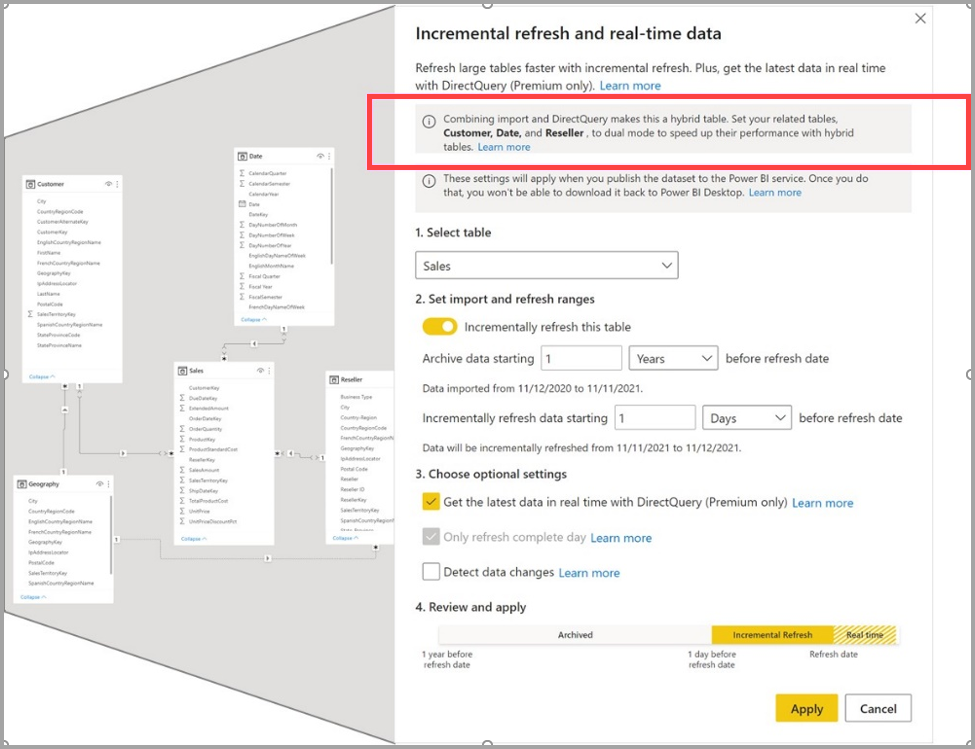975x749 pixels.
Task: Select Business Type field in Reseller table
Action: [x=356, y=397]
